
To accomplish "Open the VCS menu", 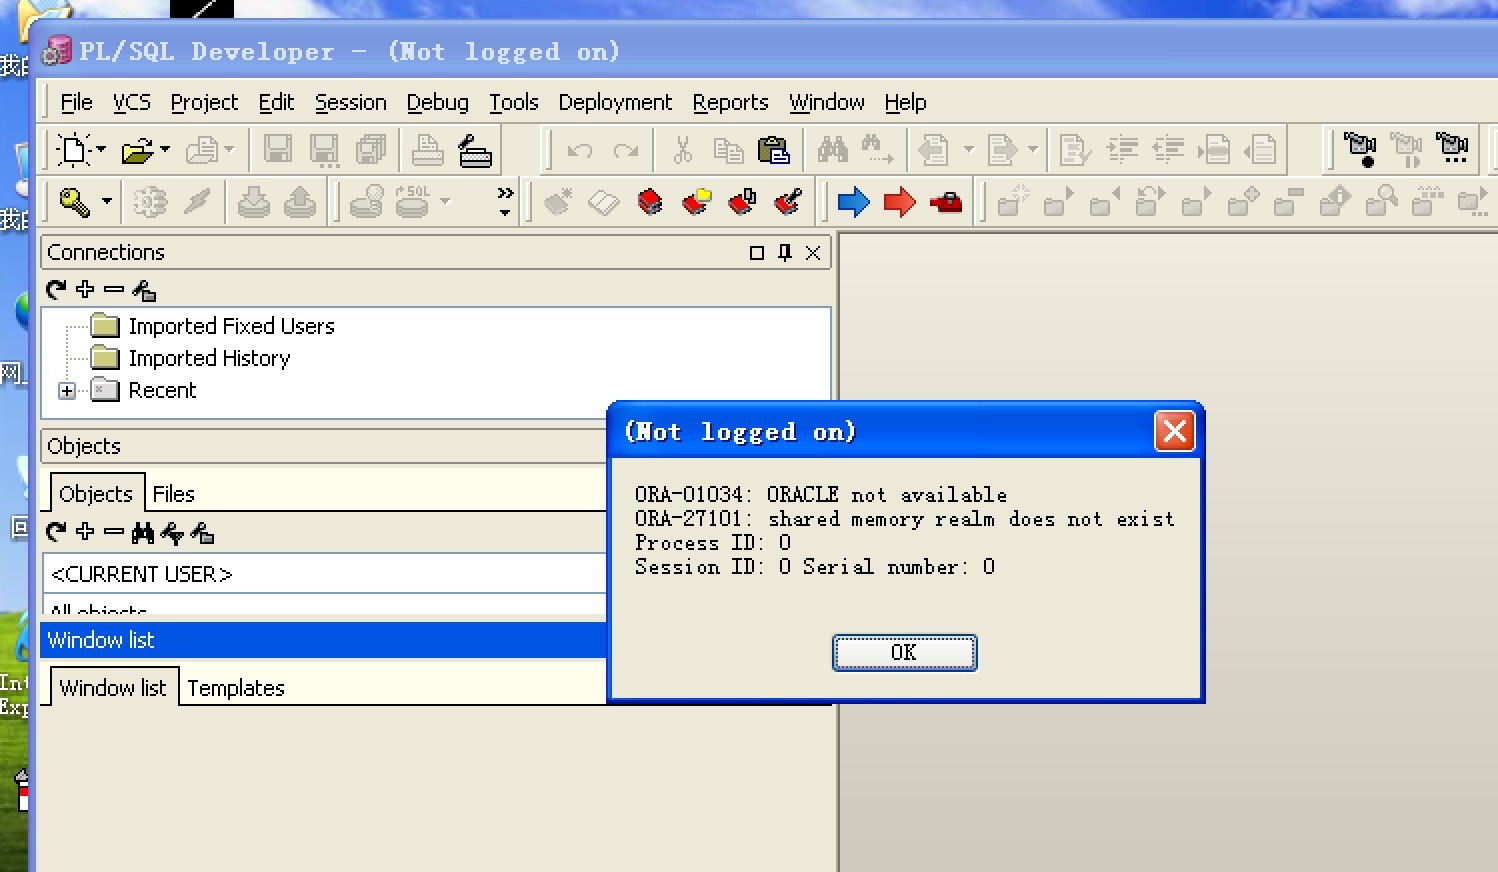I will click(x=131, y=102).
